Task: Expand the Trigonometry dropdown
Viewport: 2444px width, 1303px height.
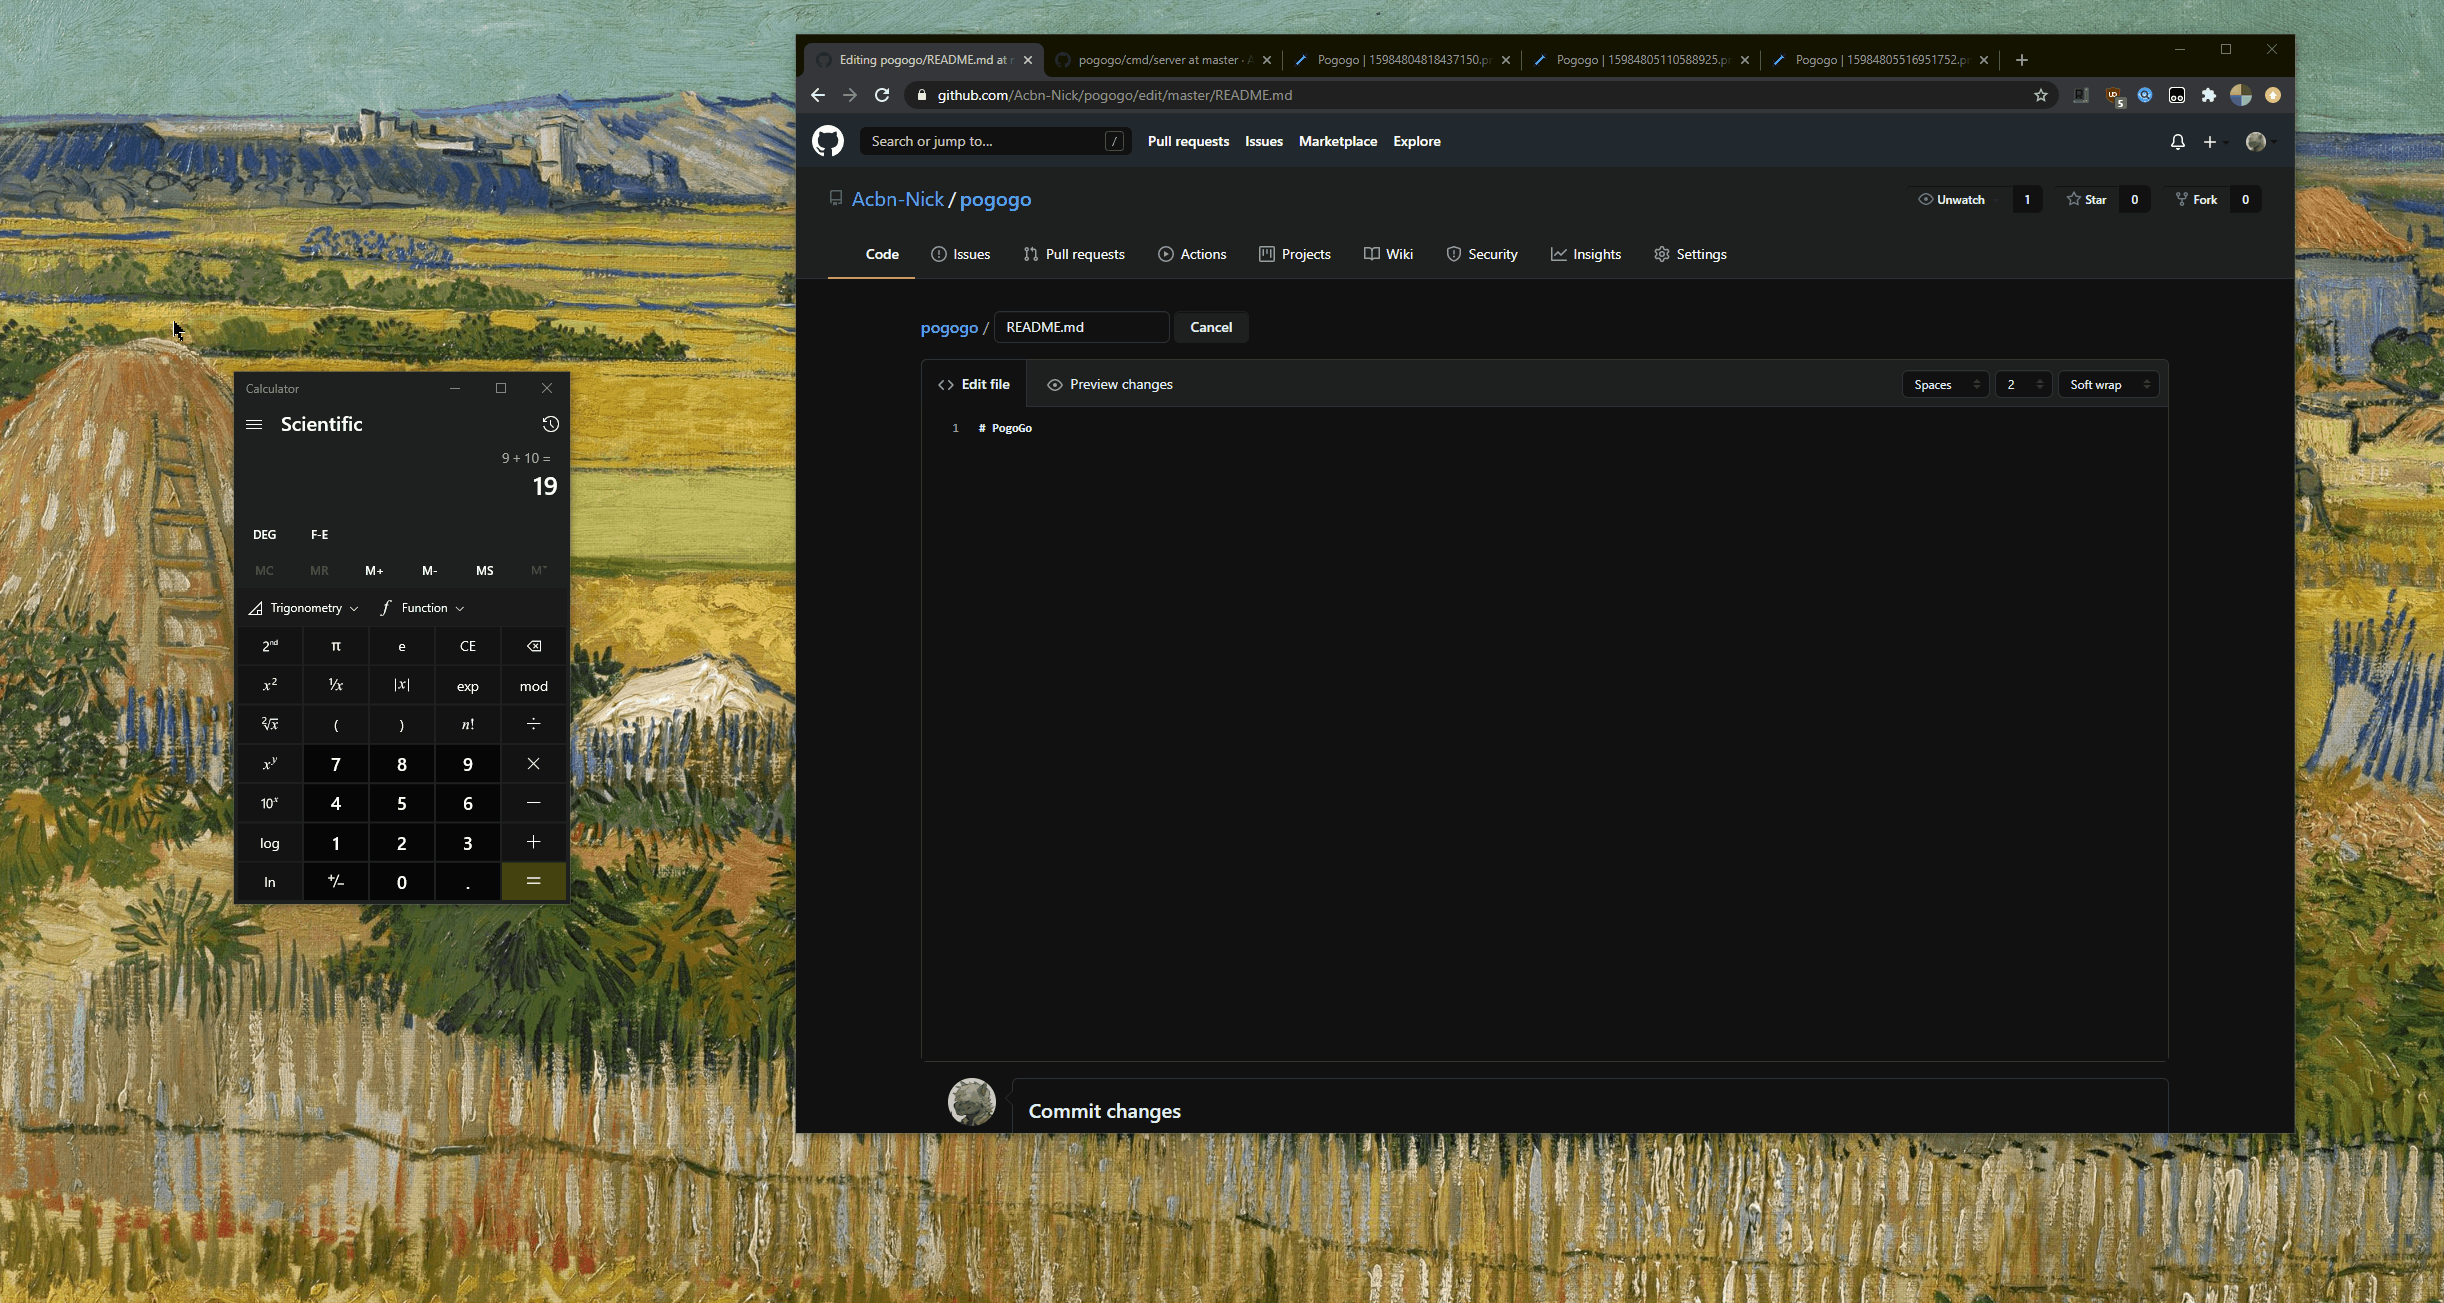Action: (x=304, y=608)
